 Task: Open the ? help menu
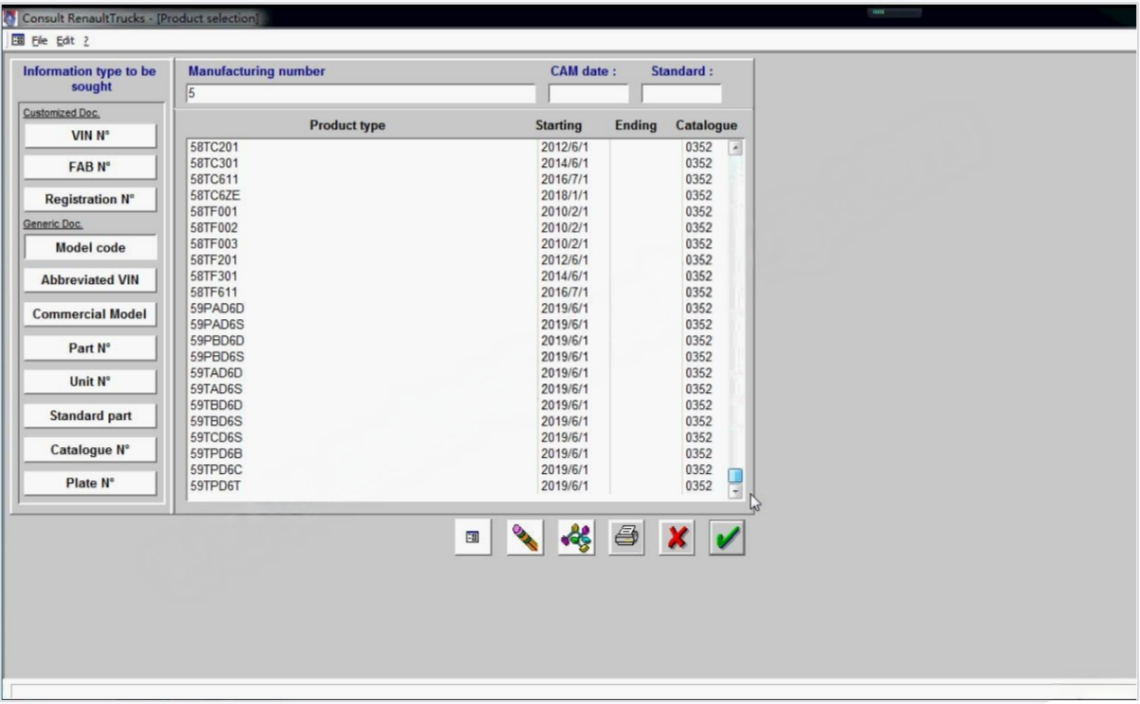[86, 41]
